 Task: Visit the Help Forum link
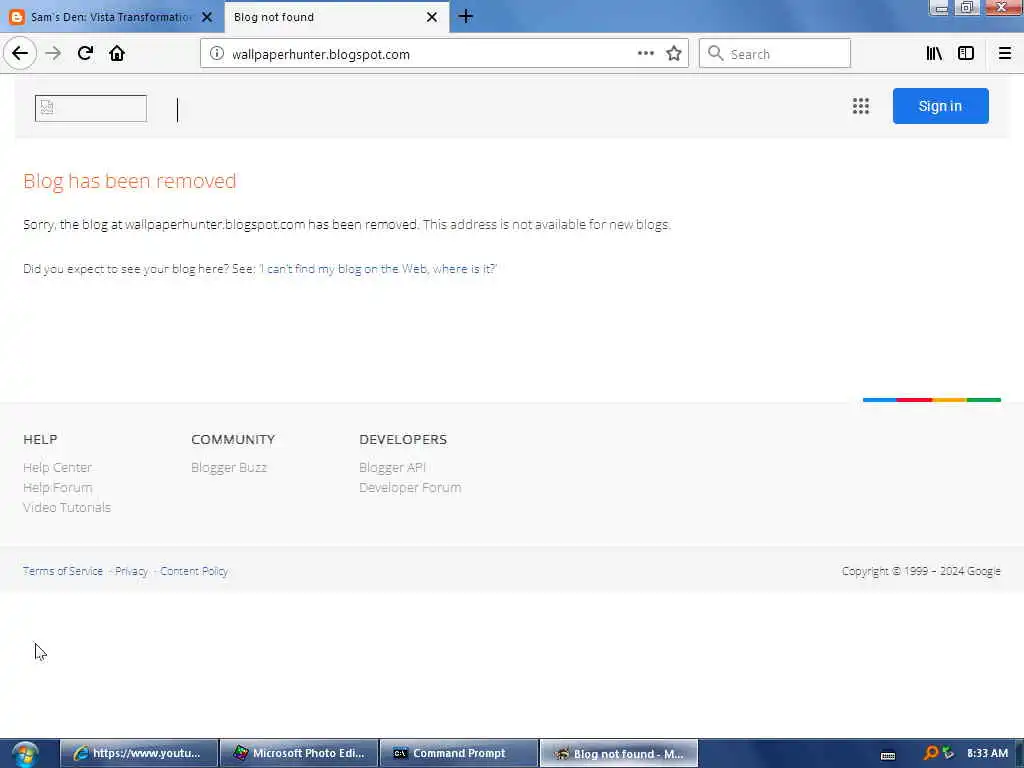[x=57, y=487]
